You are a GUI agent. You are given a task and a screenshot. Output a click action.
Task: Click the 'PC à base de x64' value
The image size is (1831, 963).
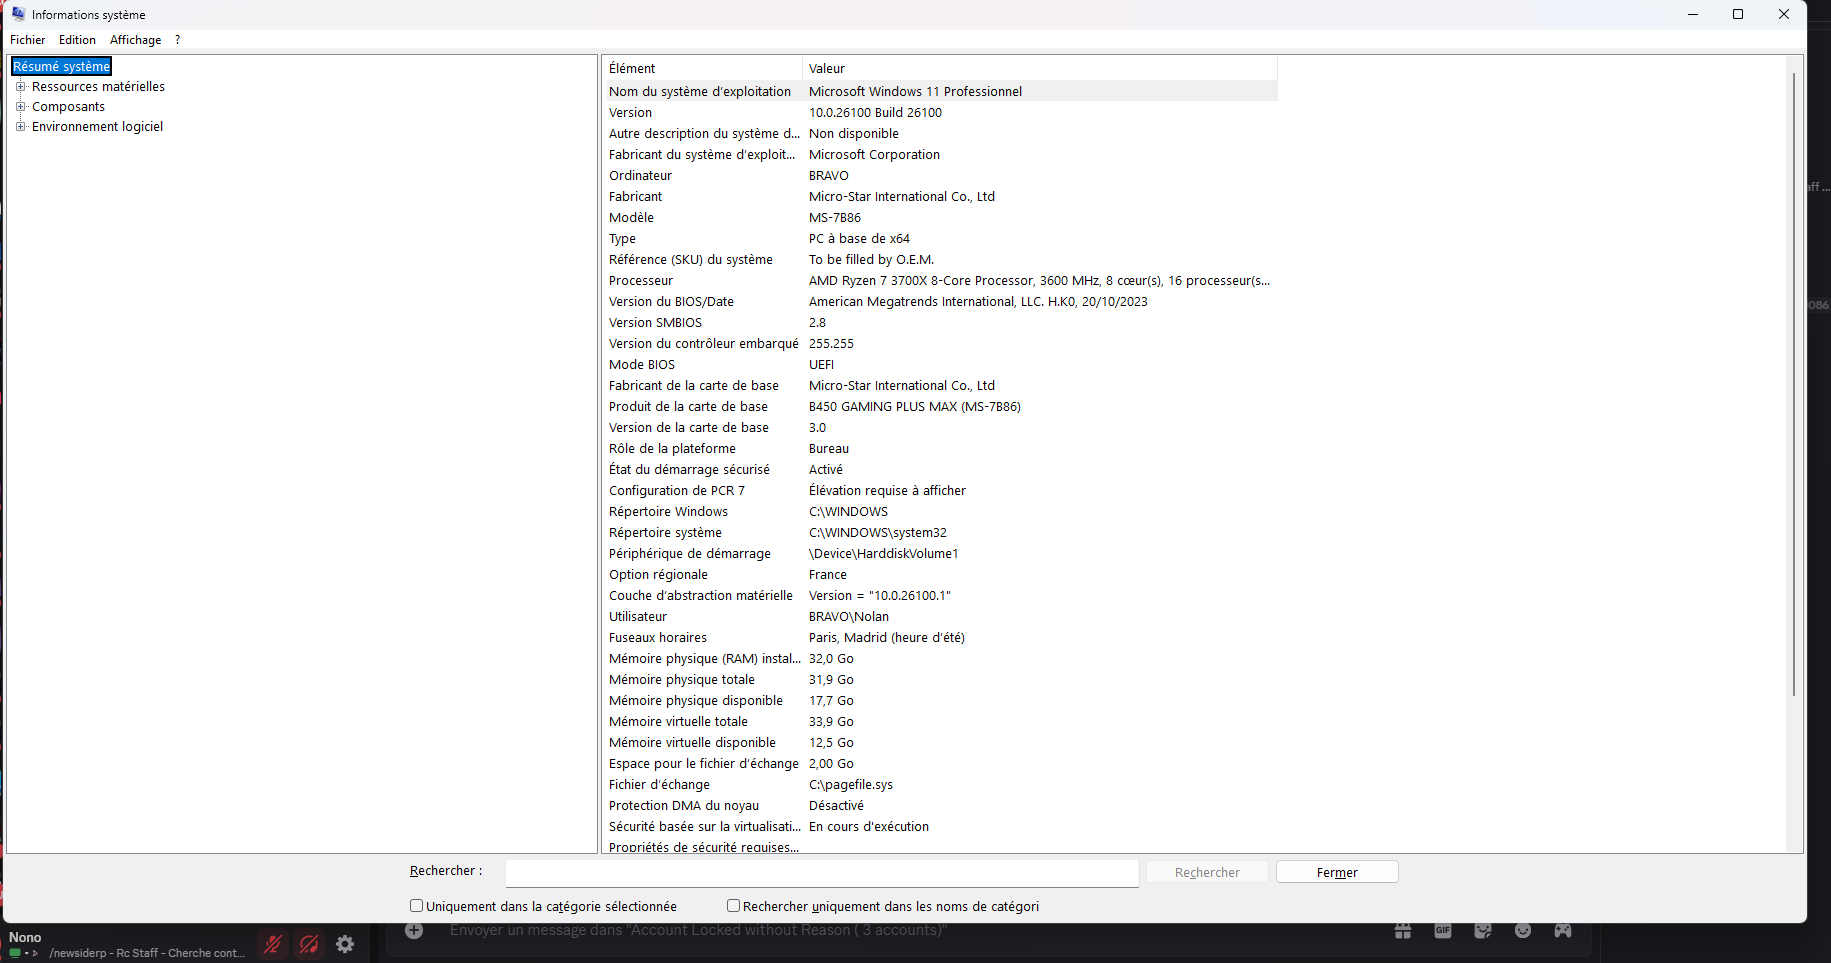click(859, 238)
